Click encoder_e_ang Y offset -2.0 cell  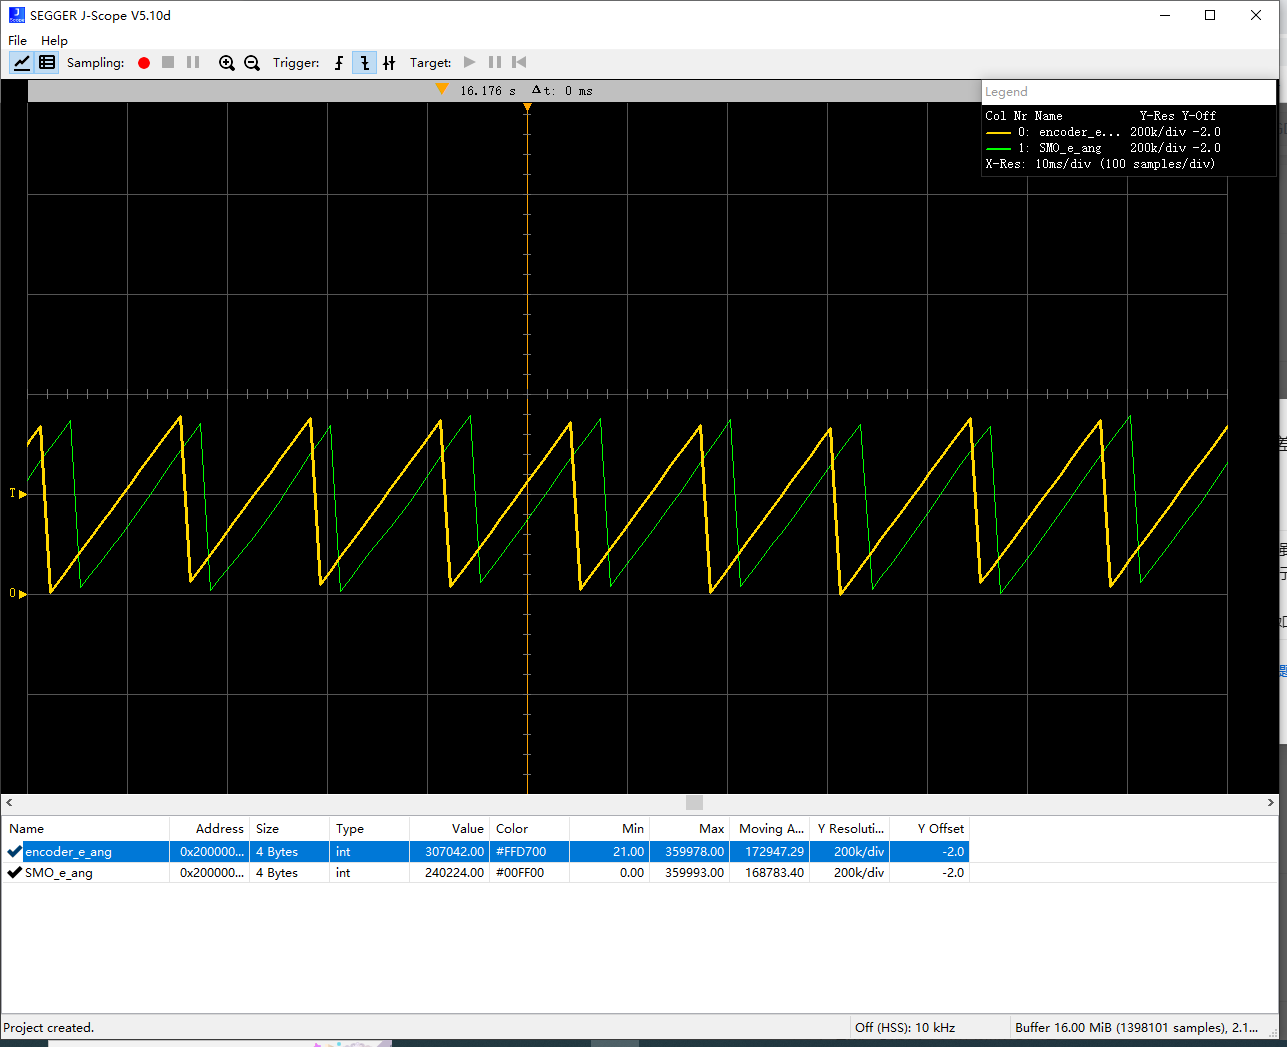coord(930,852)
